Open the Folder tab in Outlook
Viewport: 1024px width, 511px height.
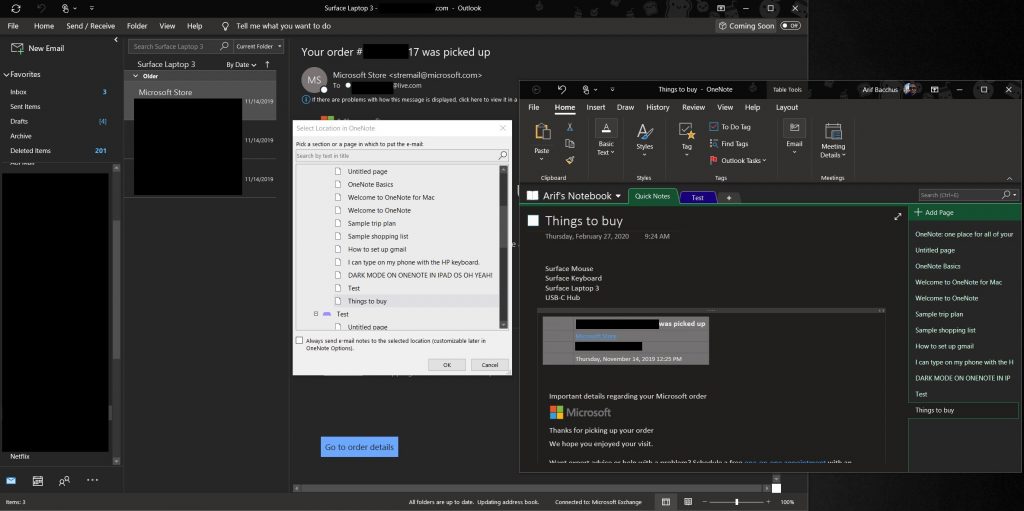pos(137,26)
